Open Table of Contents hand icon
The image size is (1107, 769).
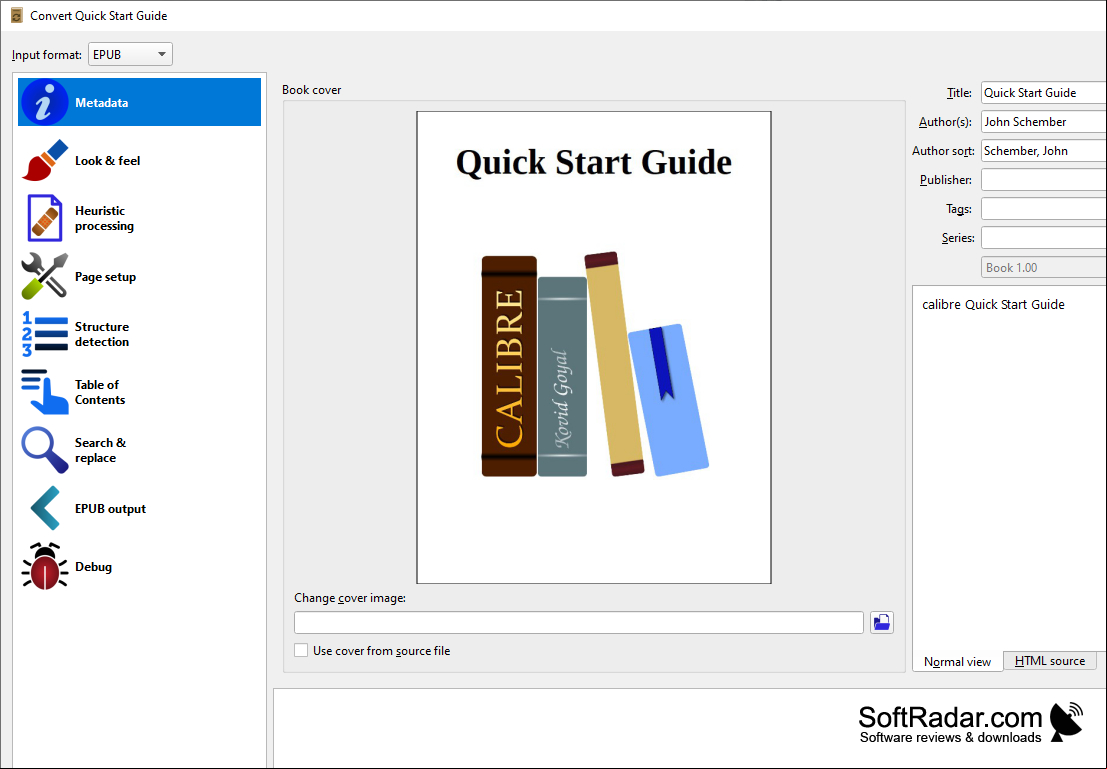click(x=44, y=392)
